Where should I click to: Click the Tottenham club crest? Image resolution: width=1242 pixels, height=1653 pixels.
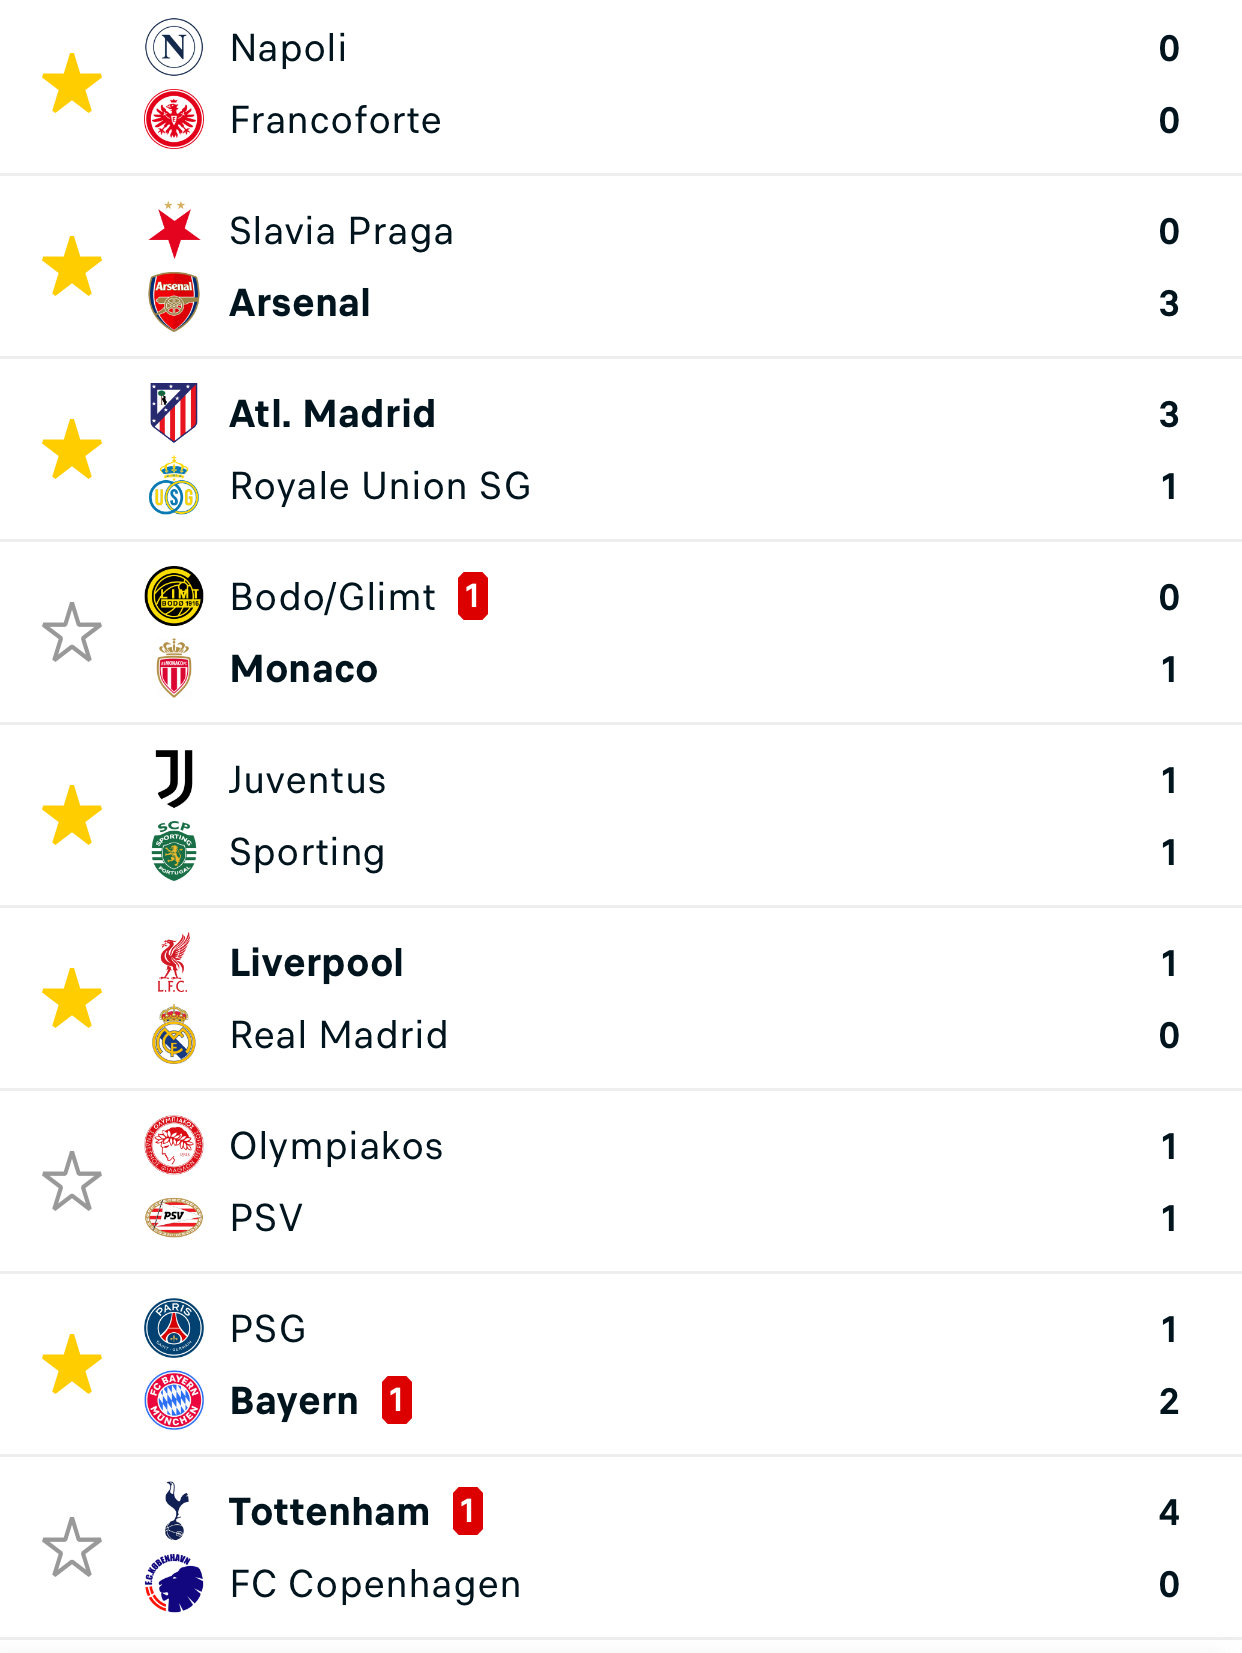[x=174, y=1511]
